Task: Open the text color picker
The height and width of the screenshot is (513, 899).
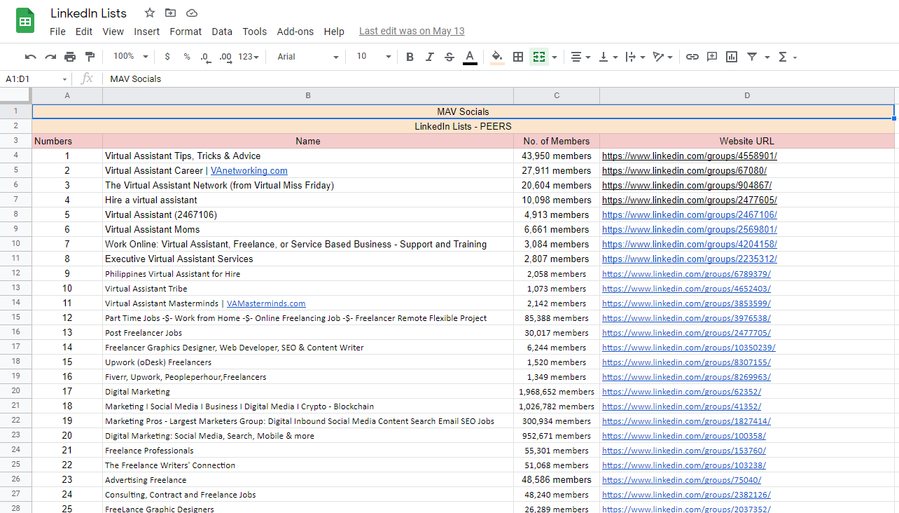Action: [x=470, y=57]
